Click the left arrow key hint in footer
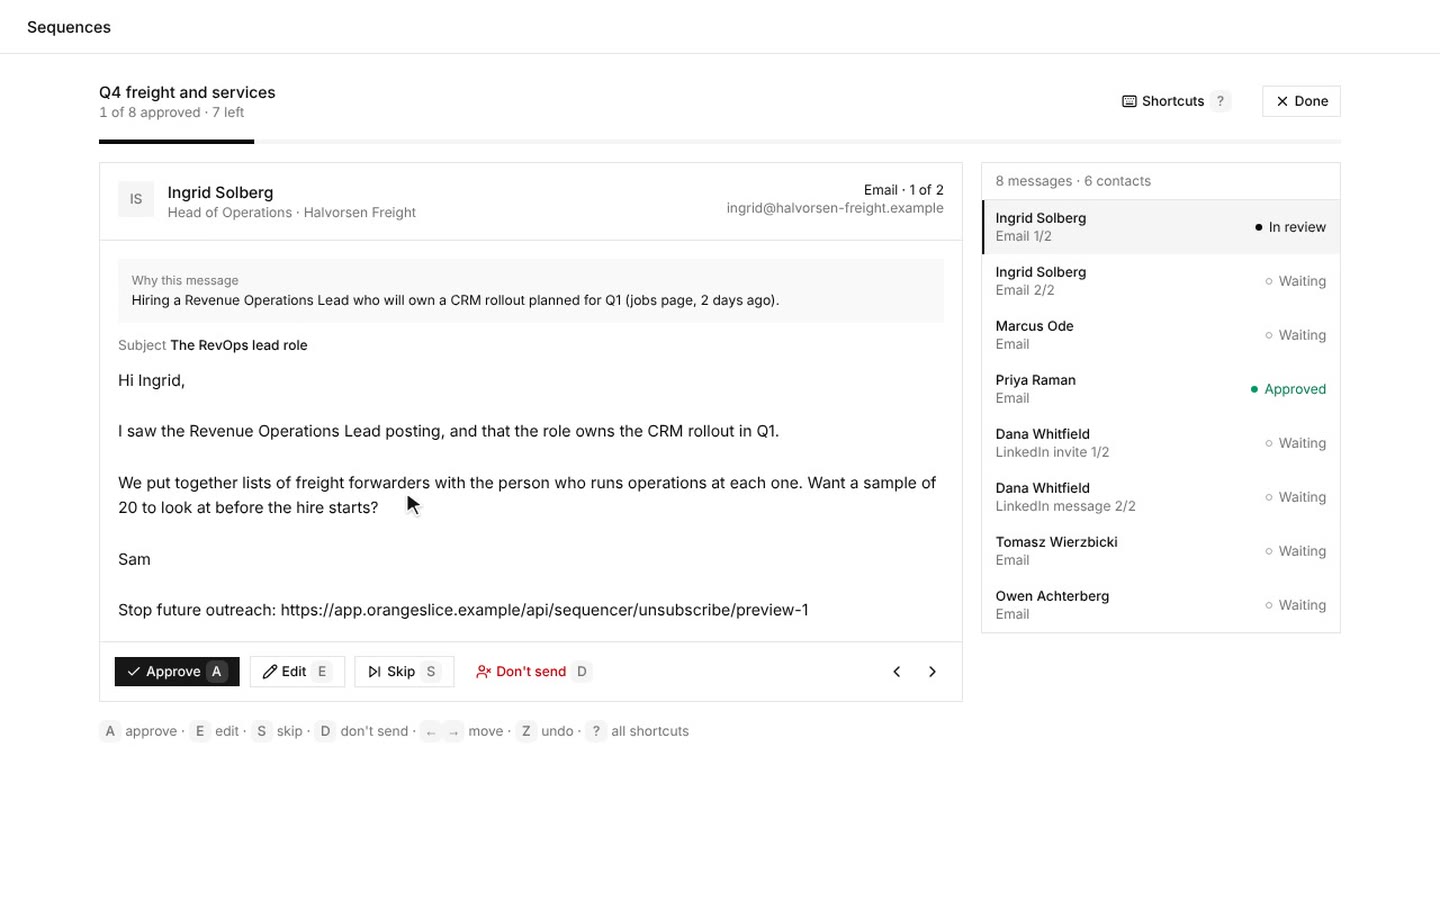The image size is (1440, 900). pyautogui.click(x=431, y=732)
